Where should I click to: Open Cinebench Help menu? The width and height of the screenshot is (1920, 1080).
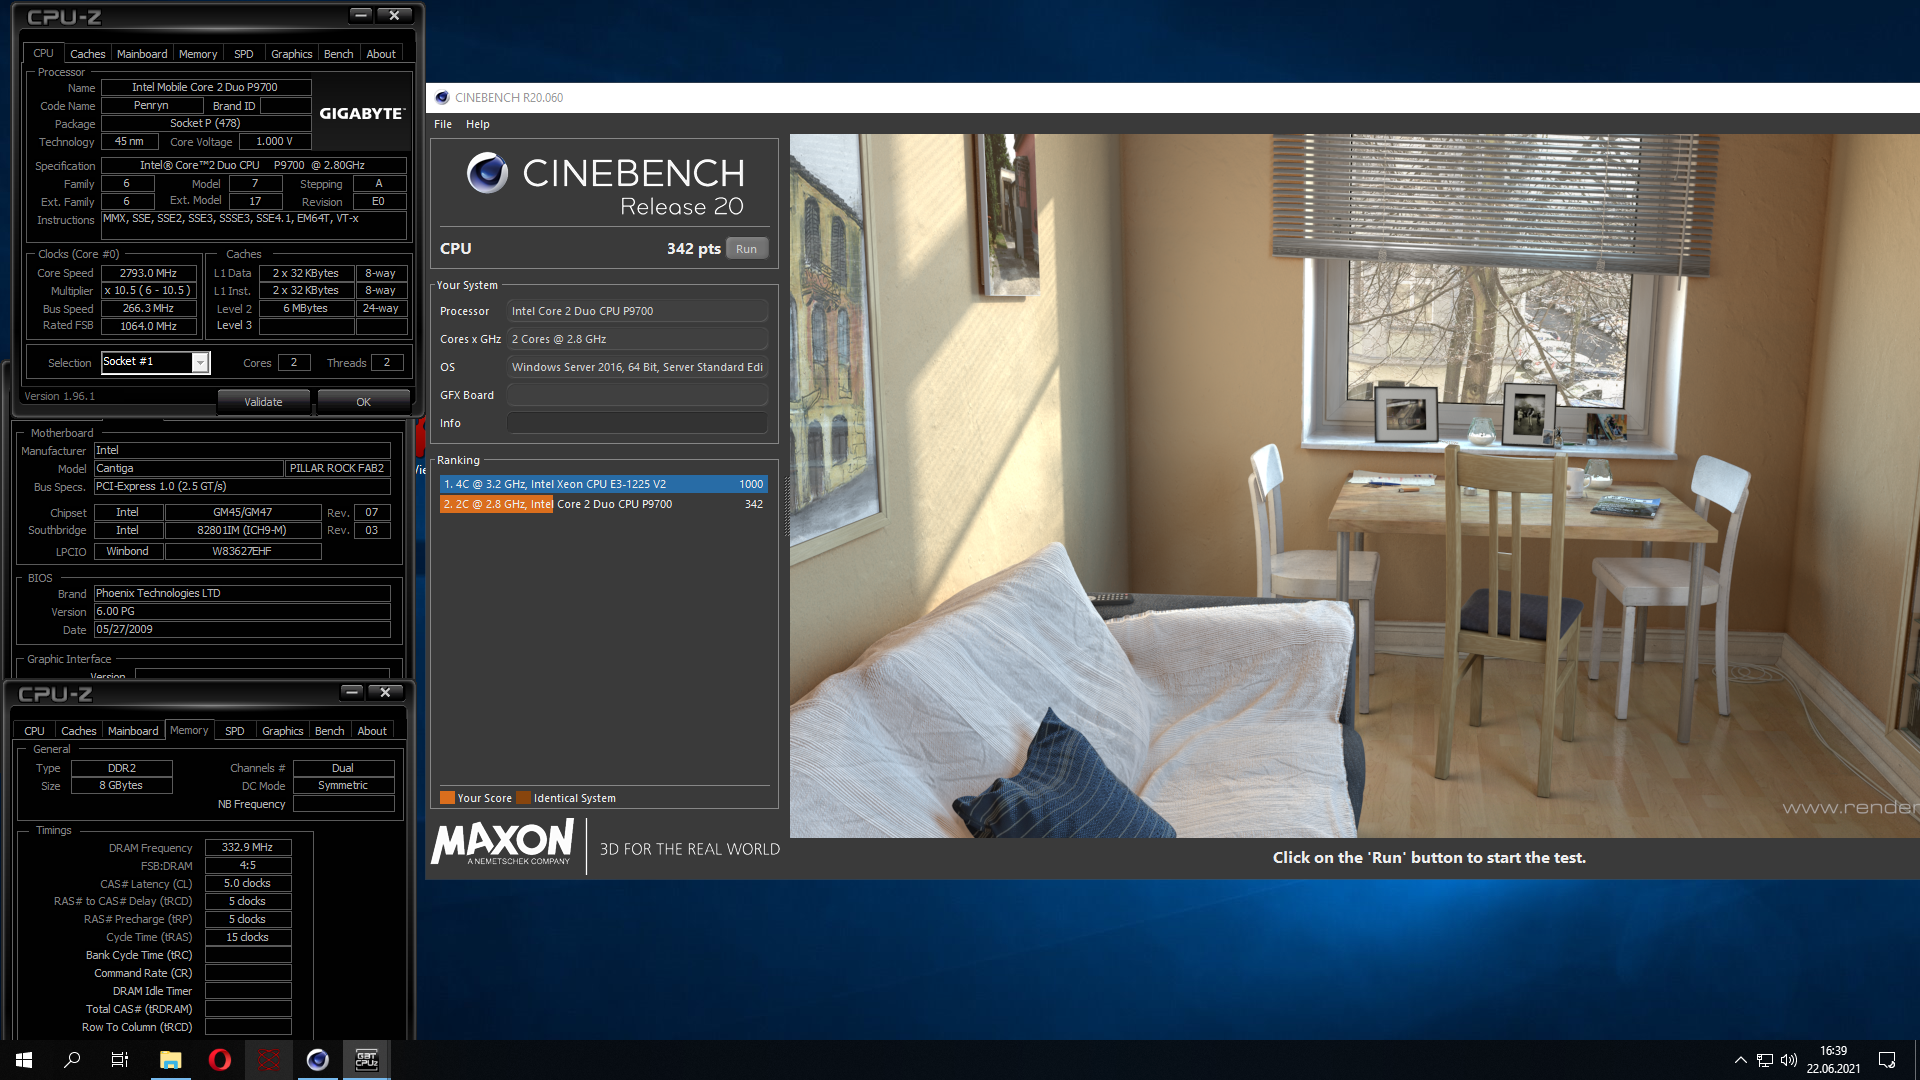tap(478, 124)
